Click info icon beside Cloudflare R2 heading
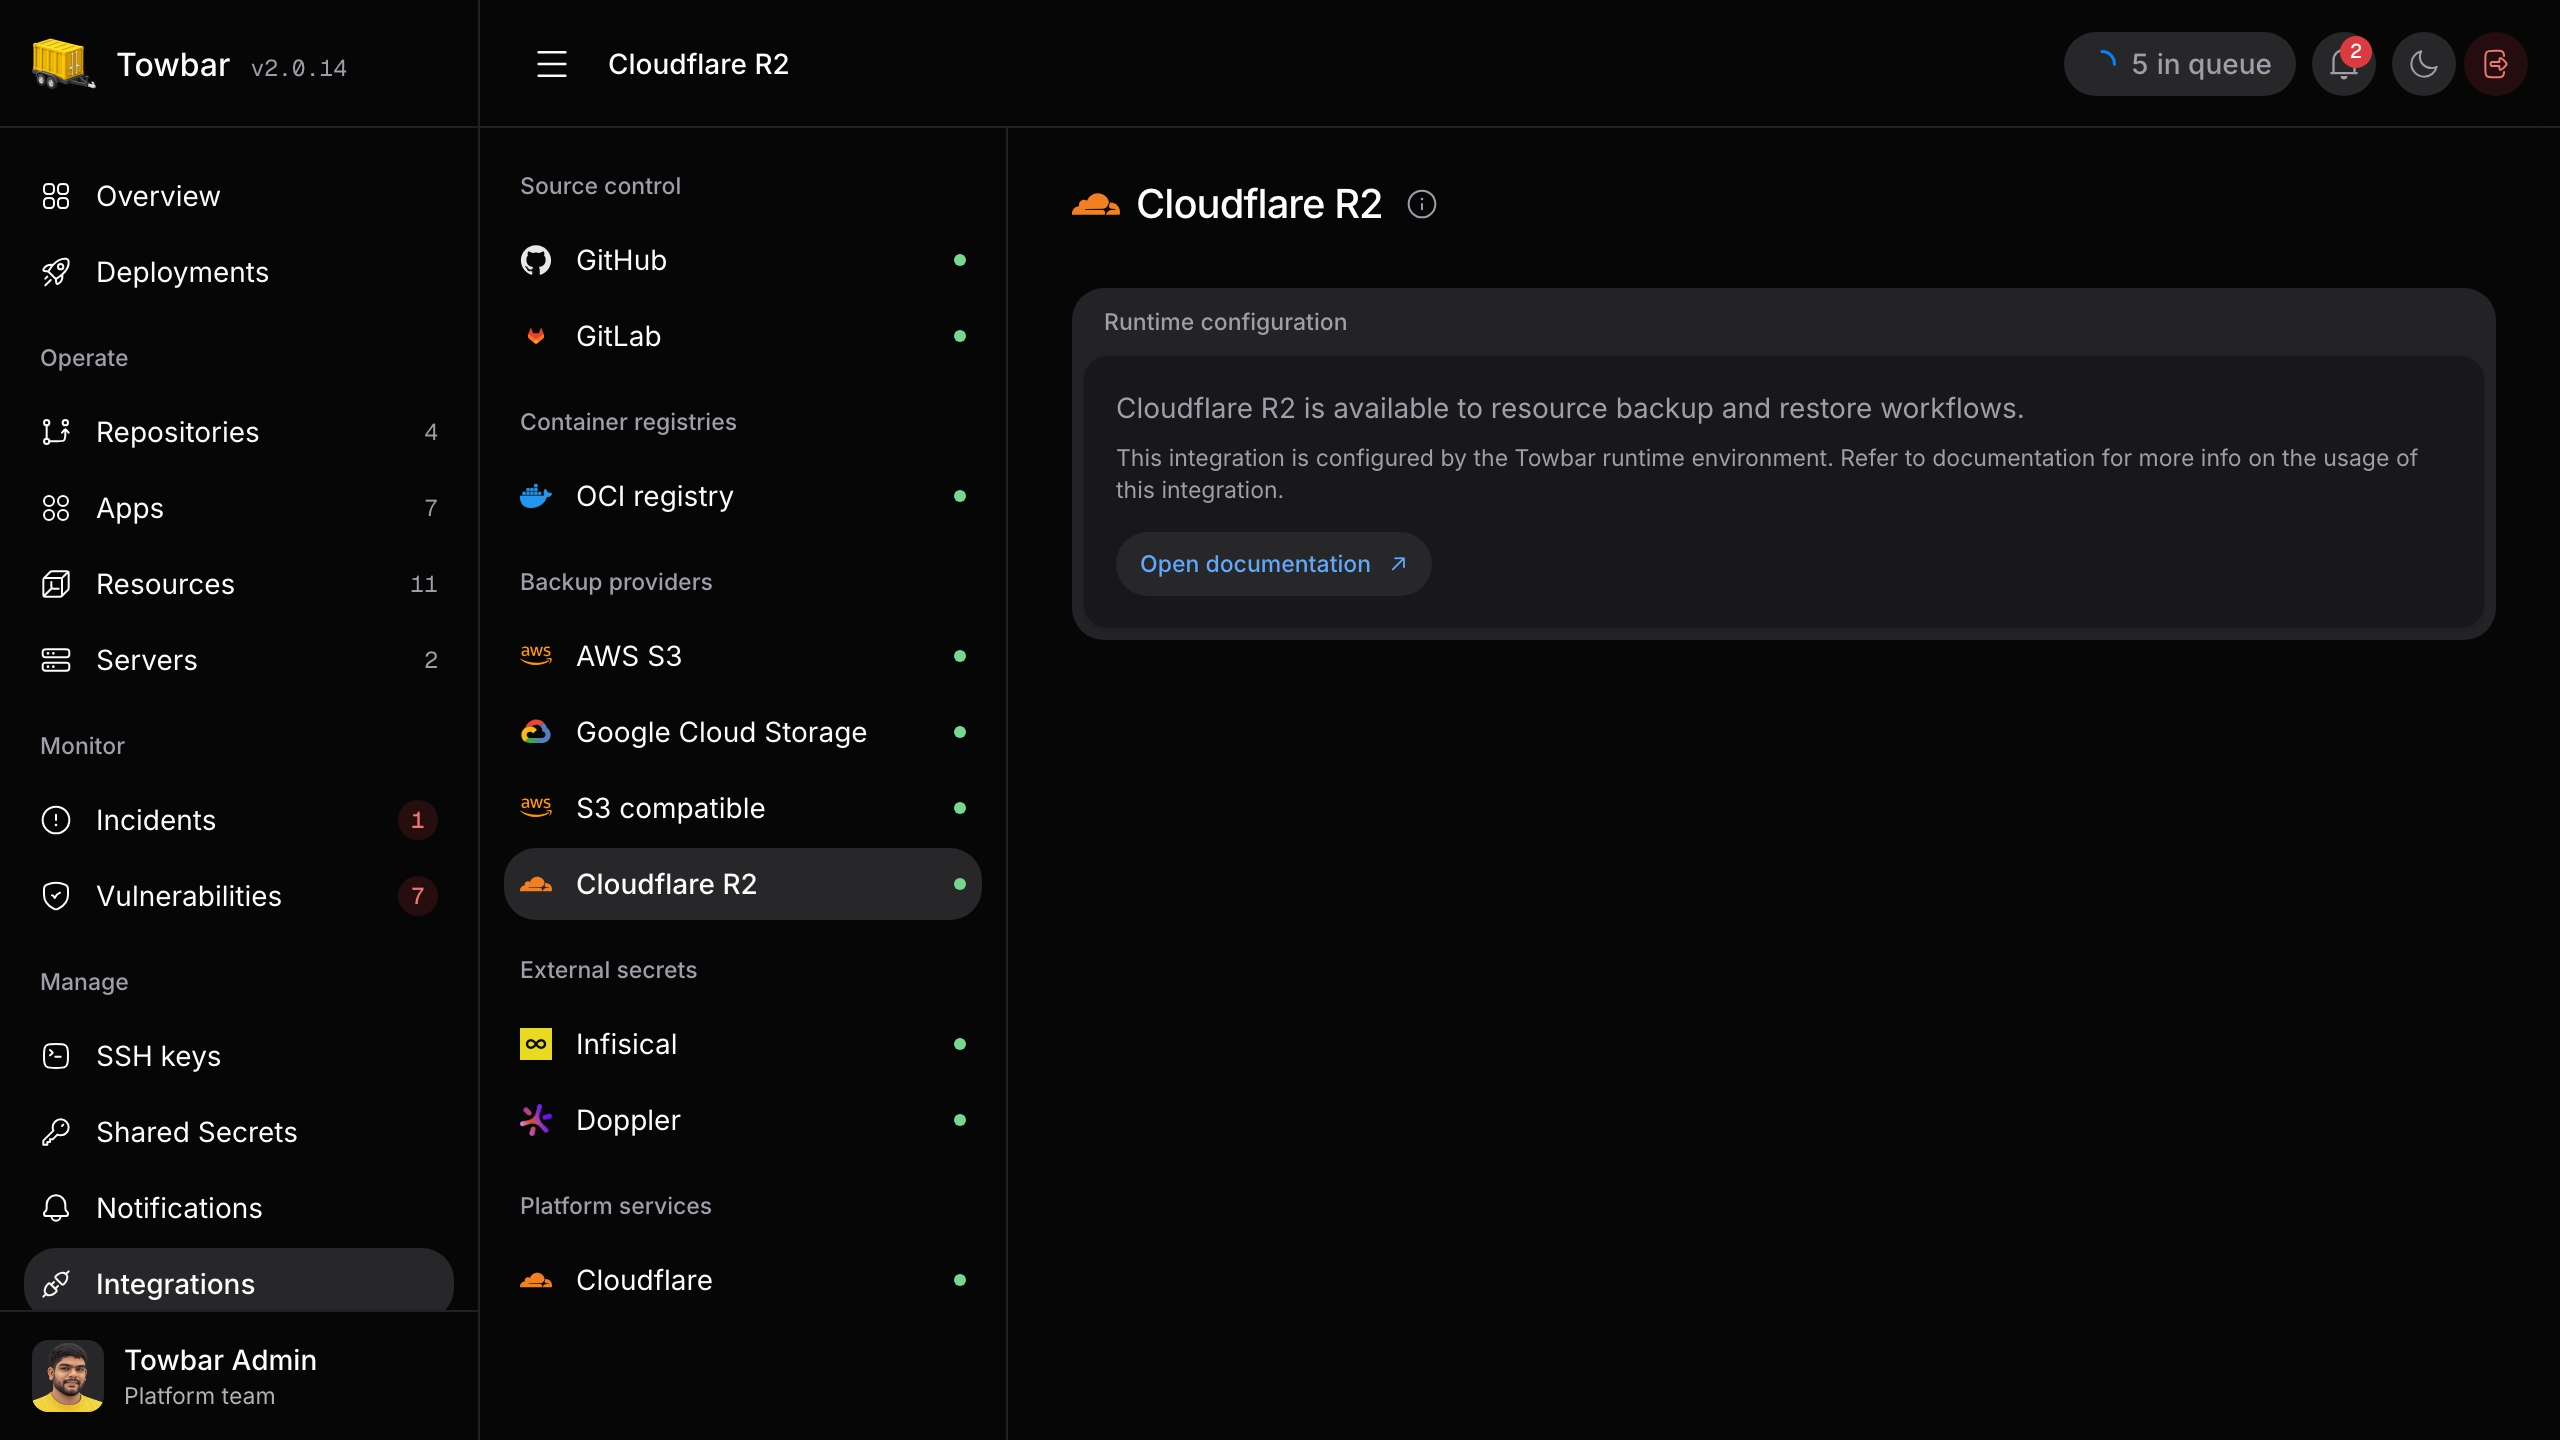2560x1440 pixels. point(1421,204)
